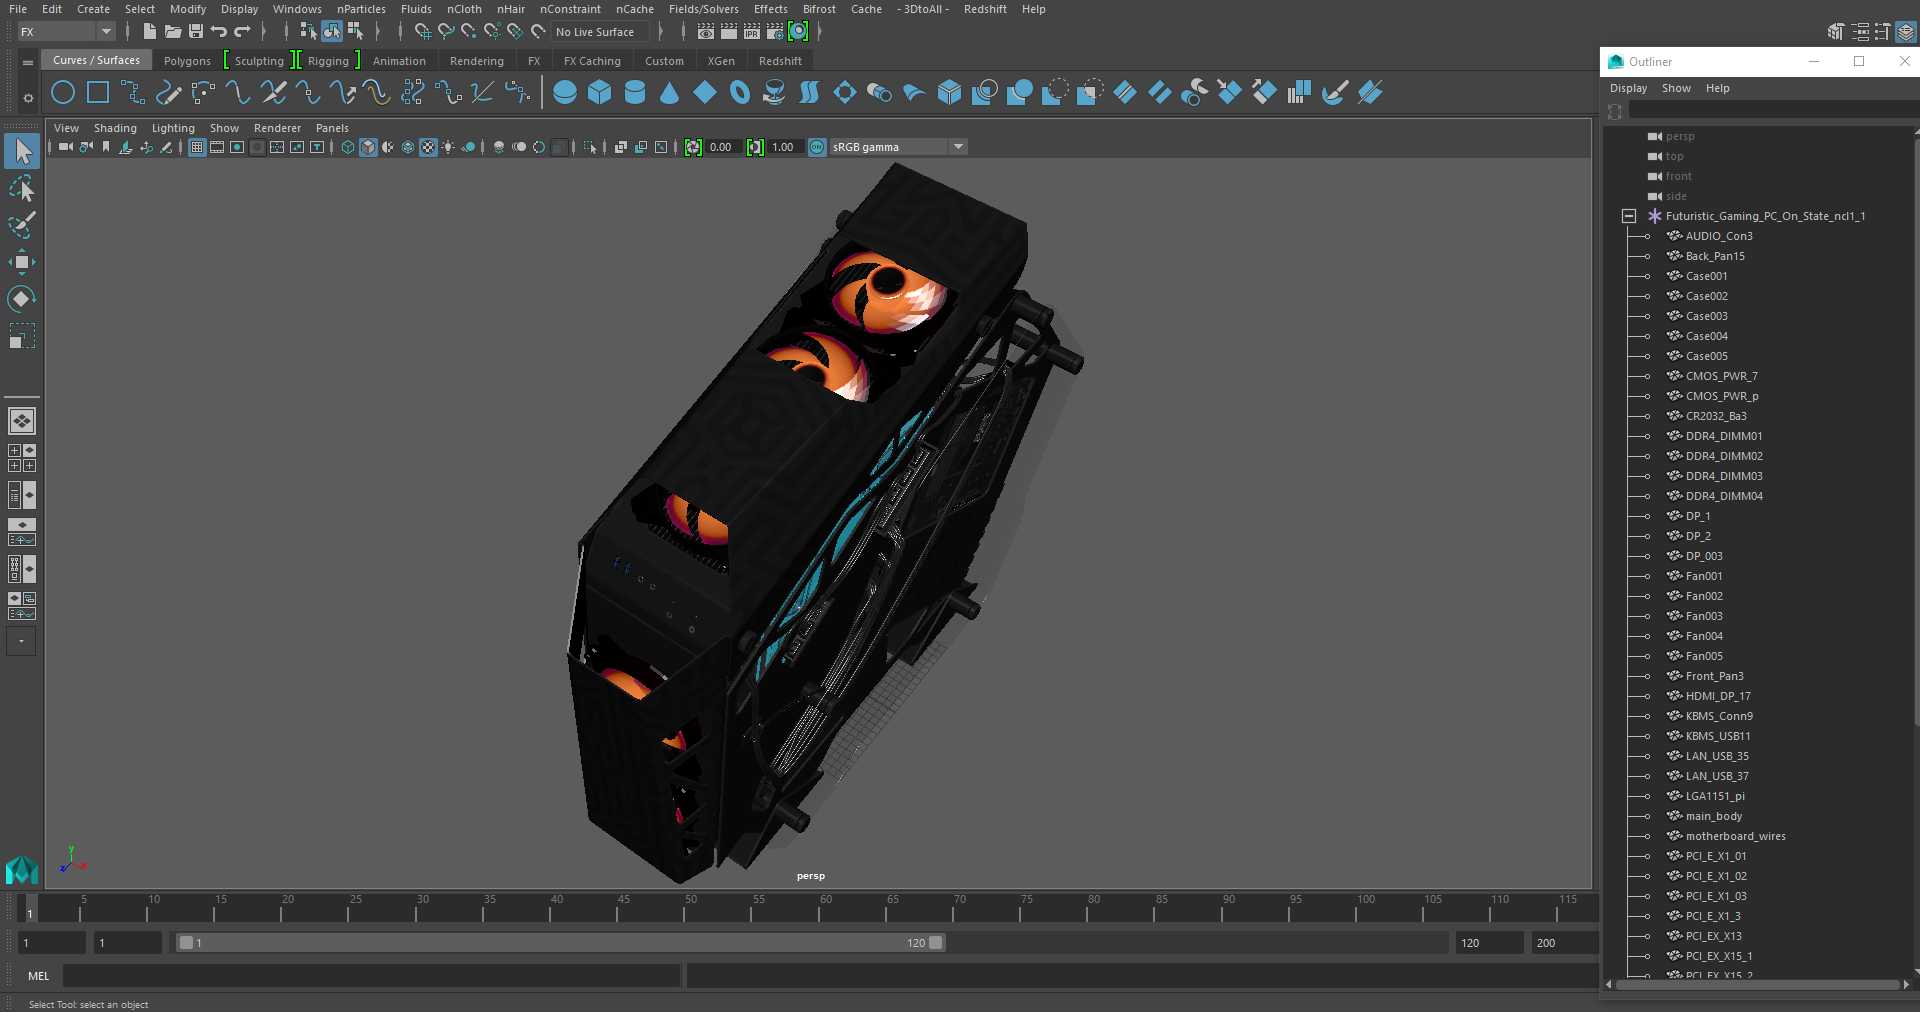Click the Outliner horizontal scrollbar

coord(1757,985)
